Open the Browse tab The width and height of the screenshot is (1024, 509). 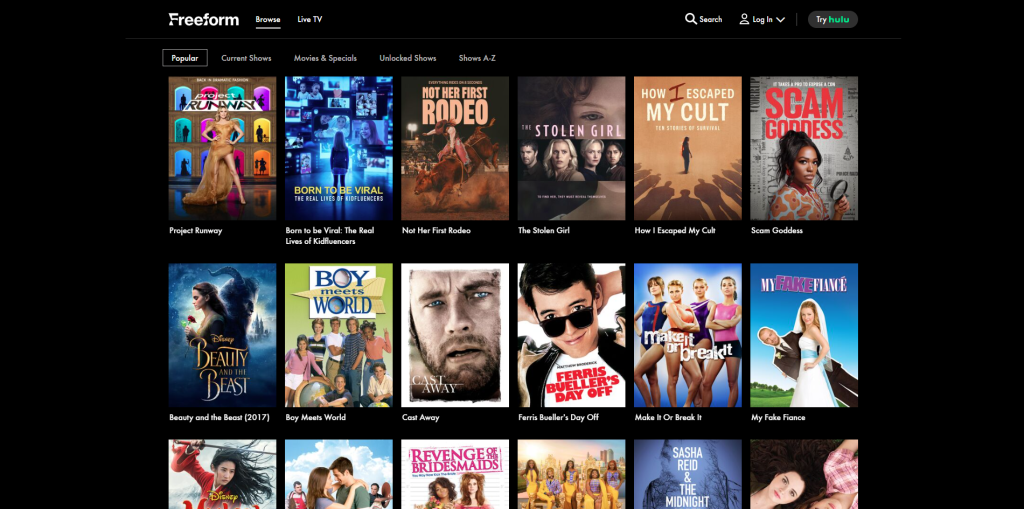click(268, 20)
